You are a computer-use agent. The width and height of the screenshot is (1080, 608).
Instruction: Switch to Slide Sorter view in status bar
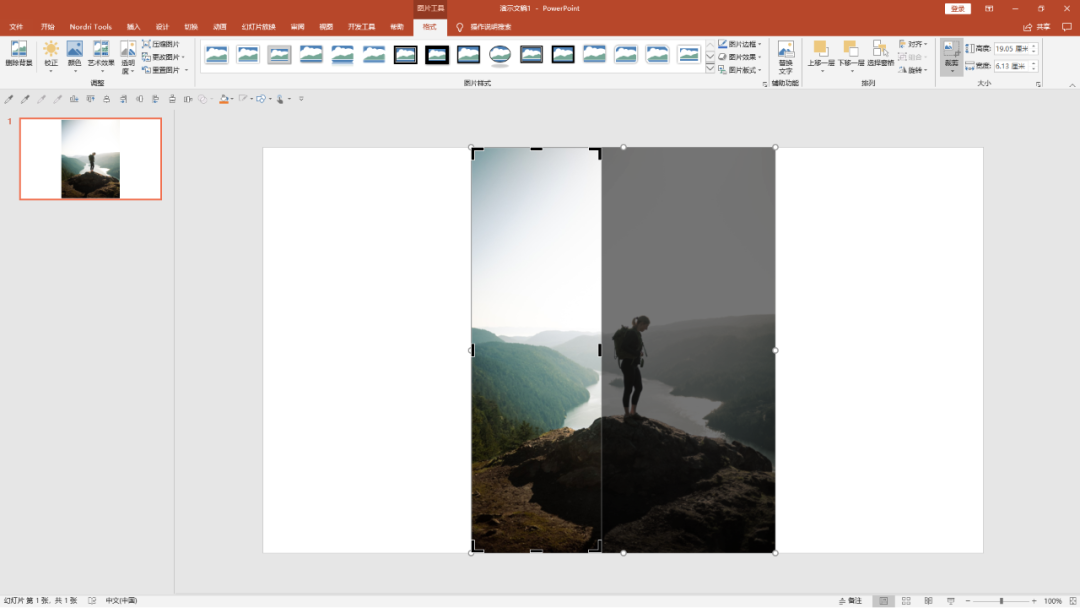click(x=906, y=601)
